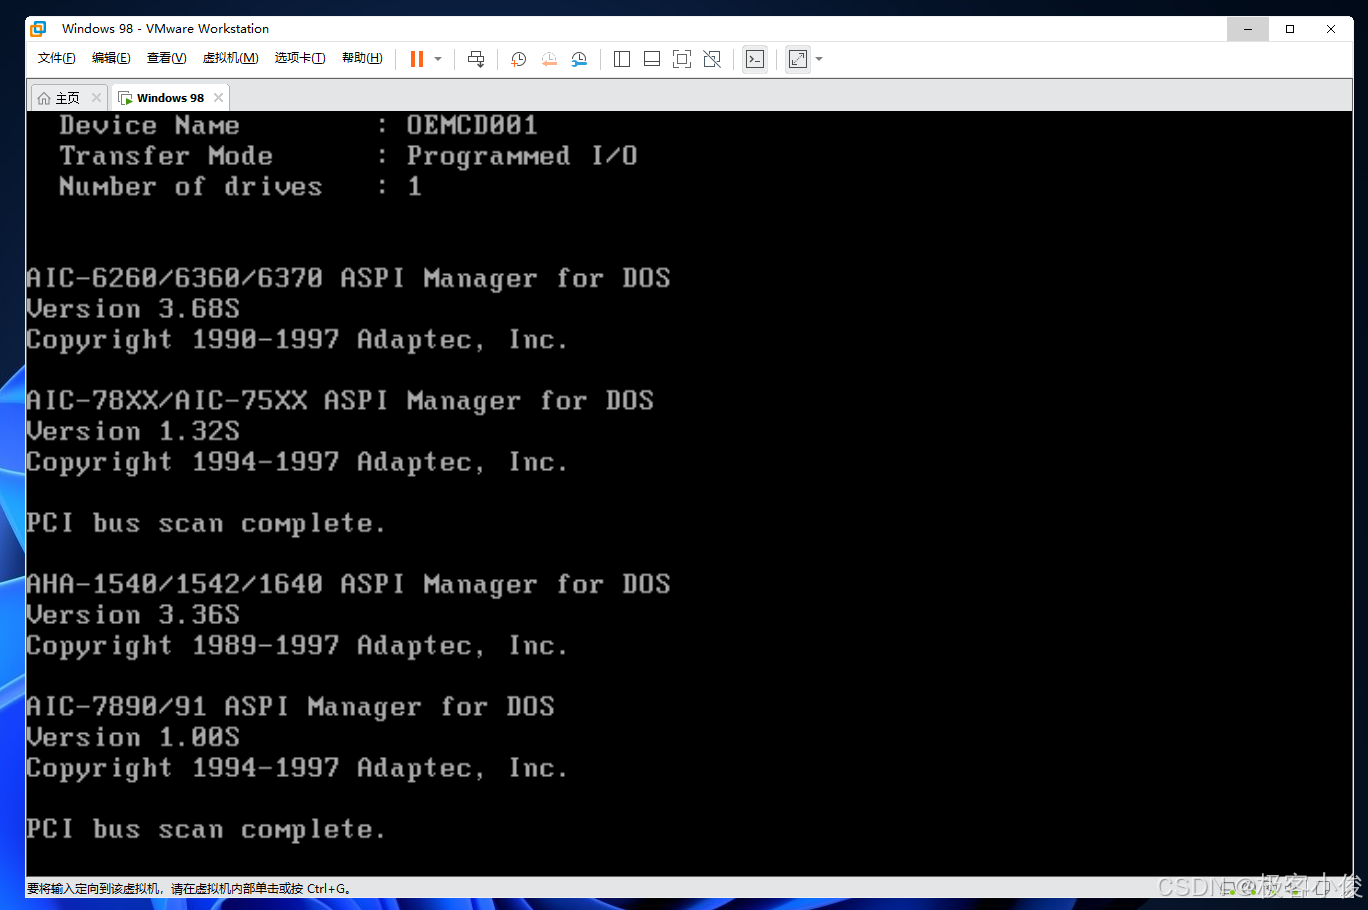Click the 'Version 1.00S' line
The image size is (1368, 910).
[133, 737]
